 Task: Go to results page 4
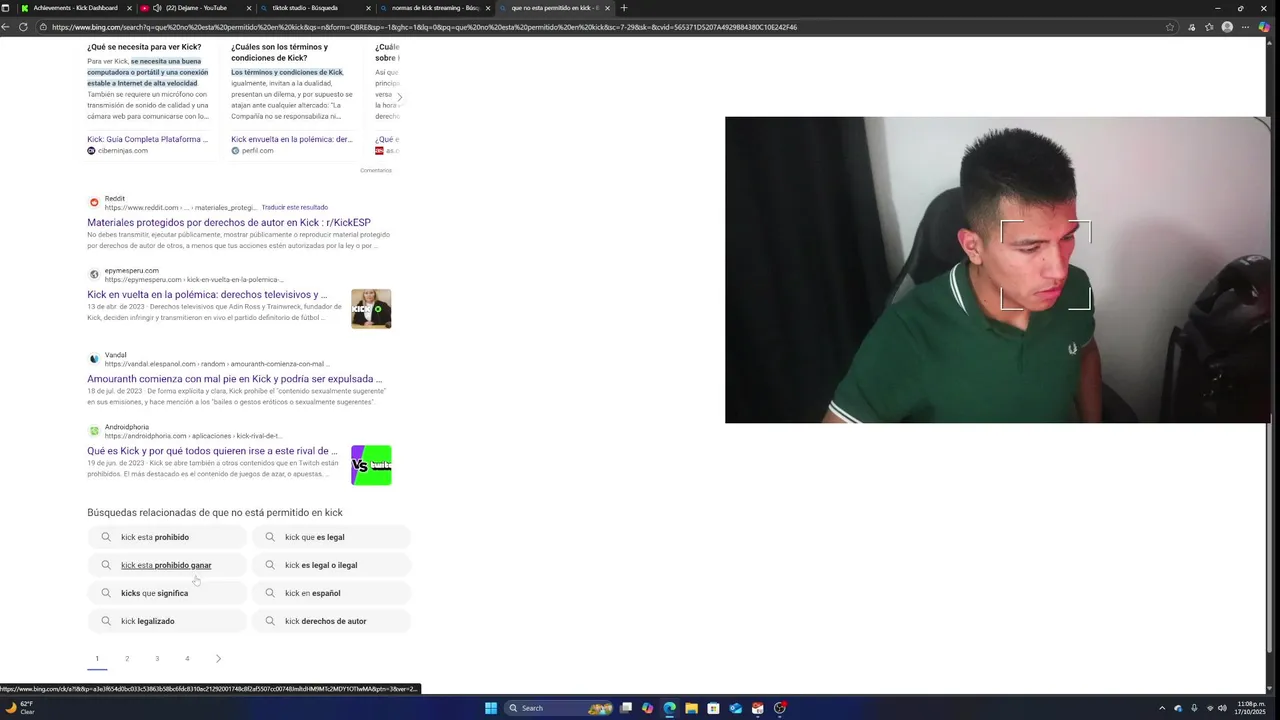pos(187,658)
